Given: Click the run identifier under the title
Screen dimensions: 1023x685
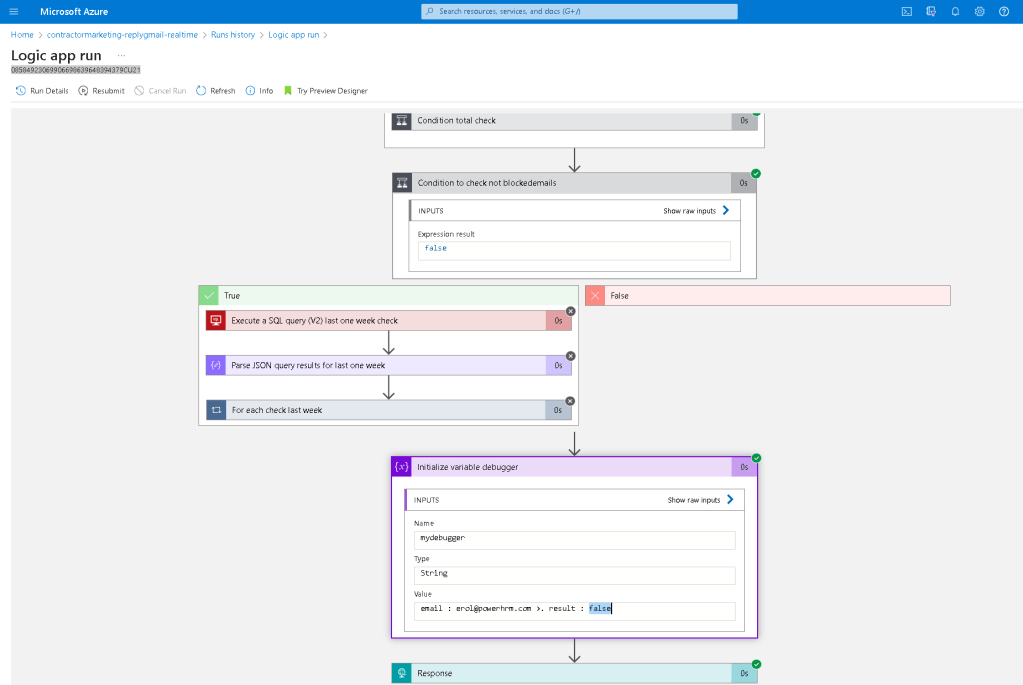Looking at the screenshot, I should tap(76, 70).
